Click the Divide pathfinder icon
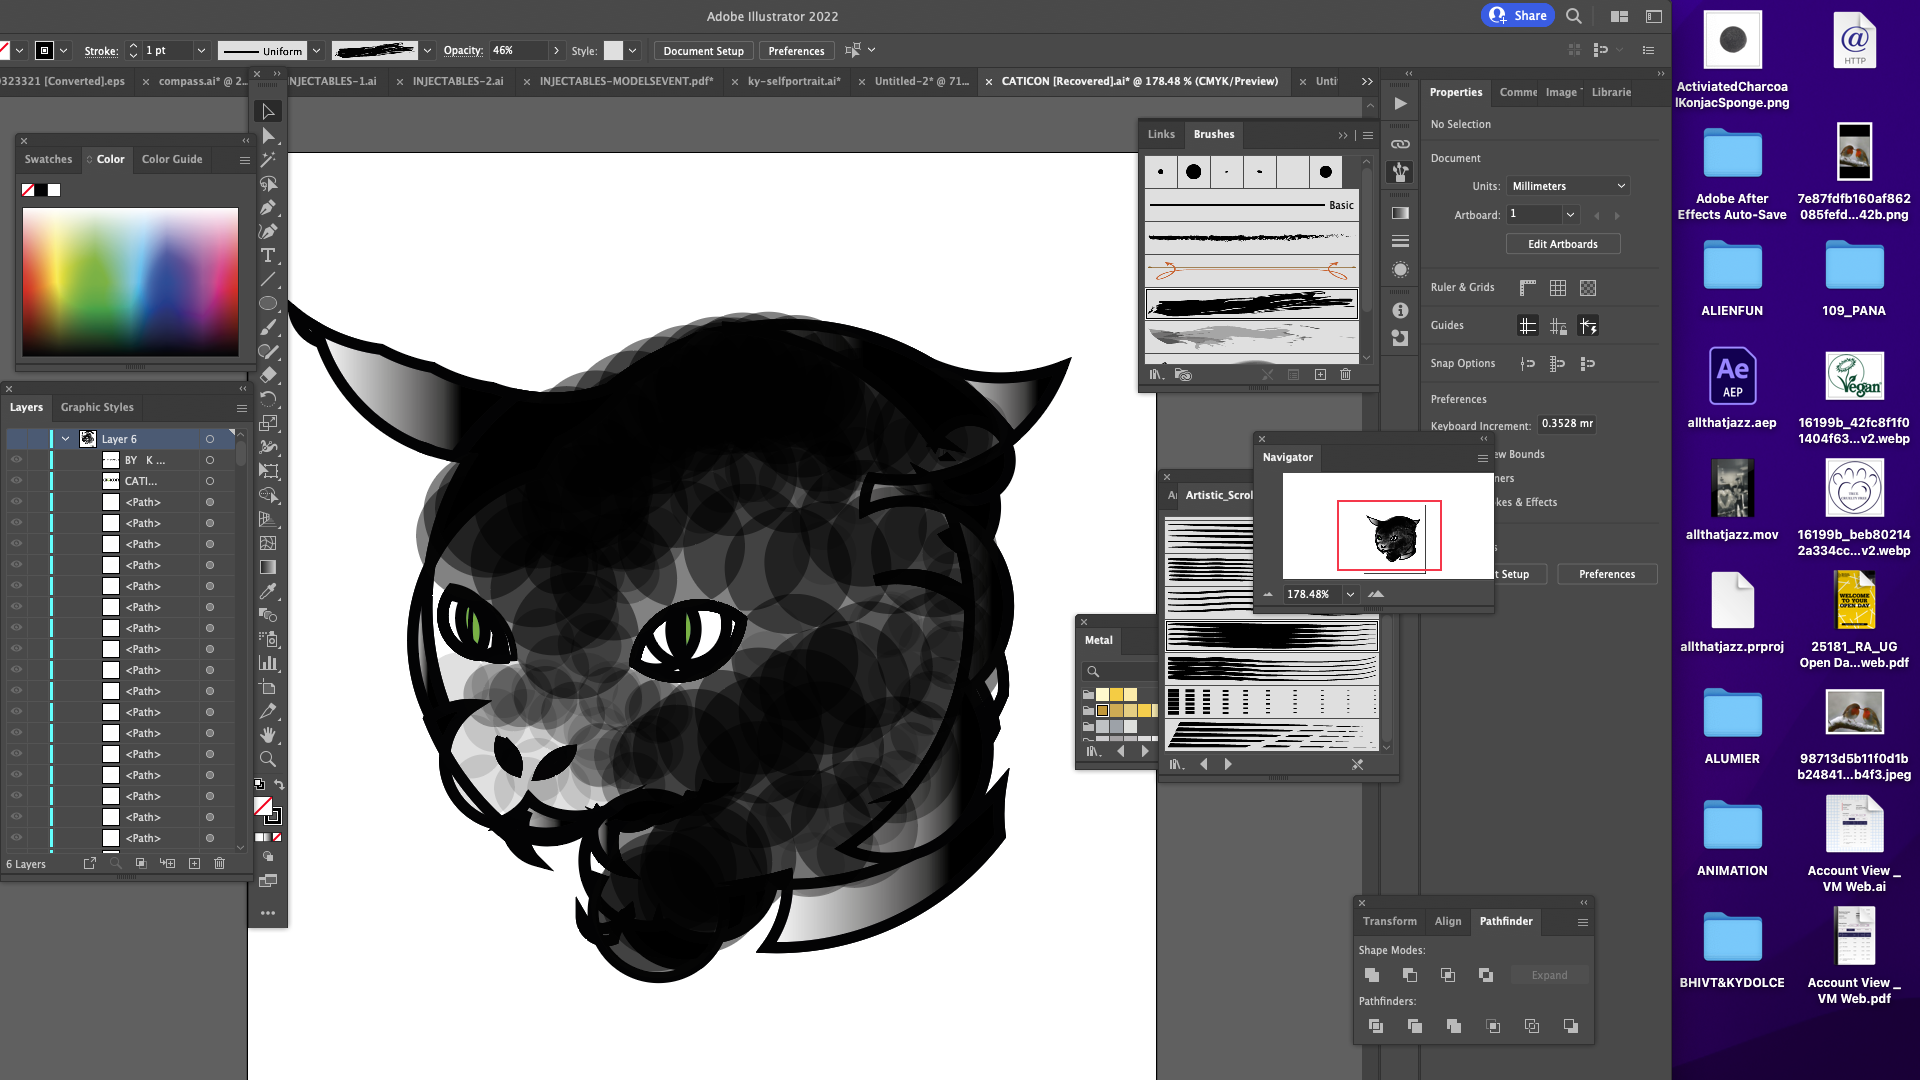The height and width of the screenshot is (1080, 1920). coord(1376,1026)
